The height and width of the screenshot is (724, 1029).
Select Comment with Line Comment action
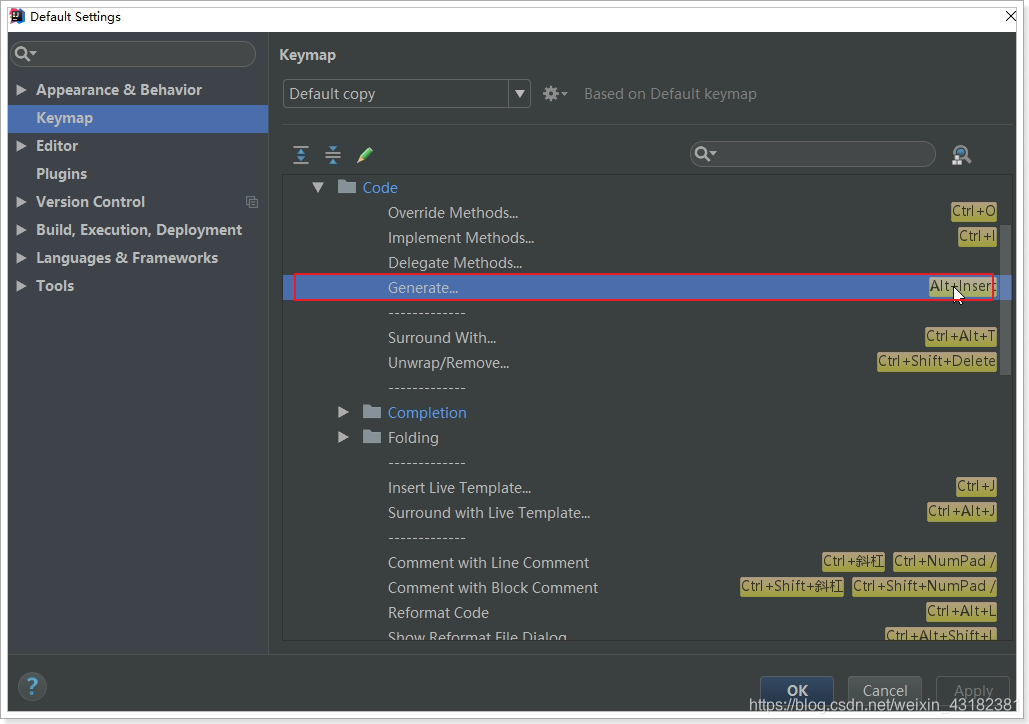(x=488, y=563)
